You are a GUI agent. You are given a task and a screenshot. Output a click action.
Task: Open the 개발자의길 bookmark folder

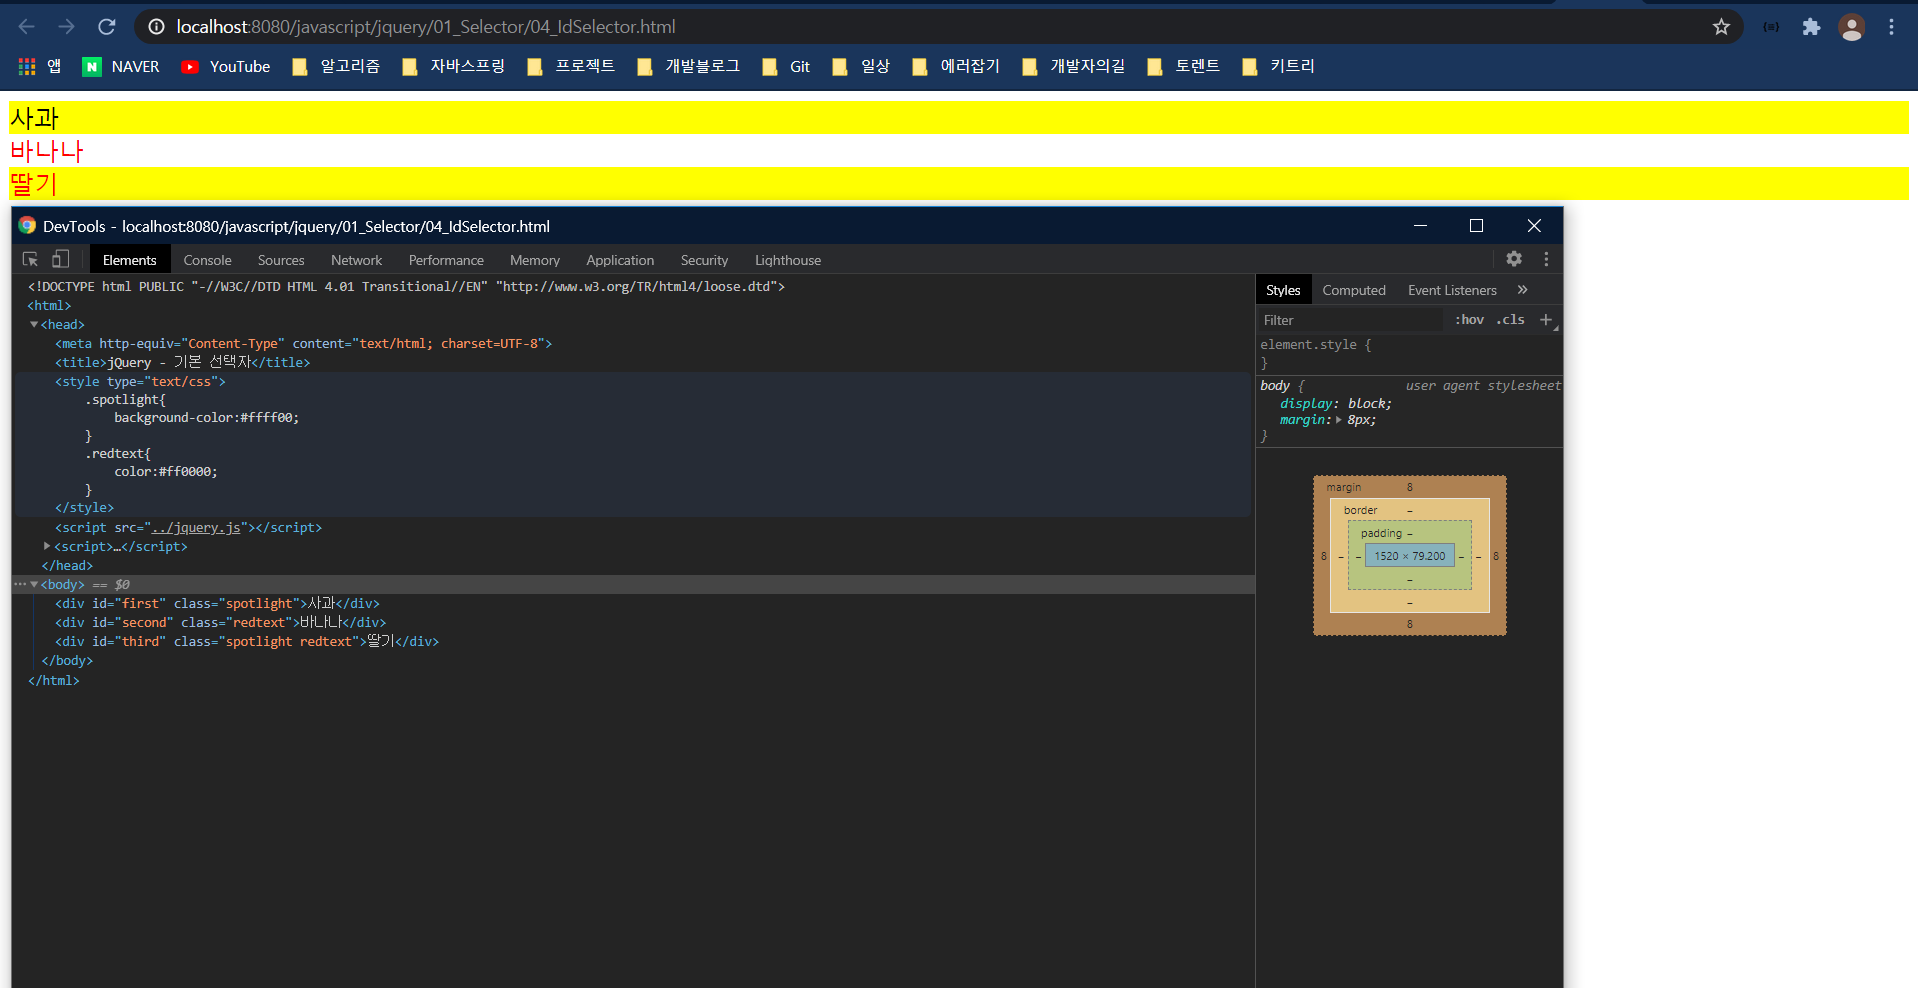[1074, 66]
